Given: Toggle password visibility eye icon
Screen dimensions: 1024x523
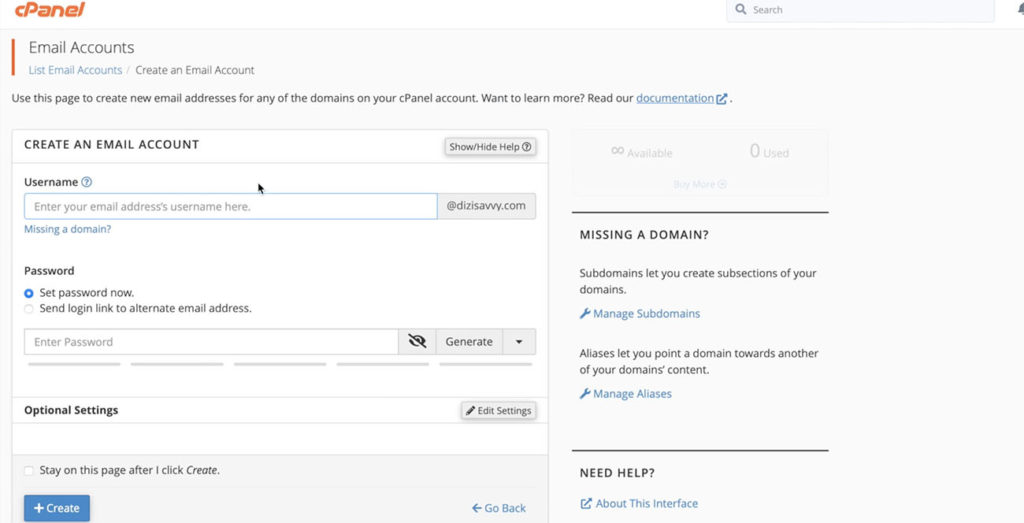Looking at the screenshot, I should [x=417, y=341].
